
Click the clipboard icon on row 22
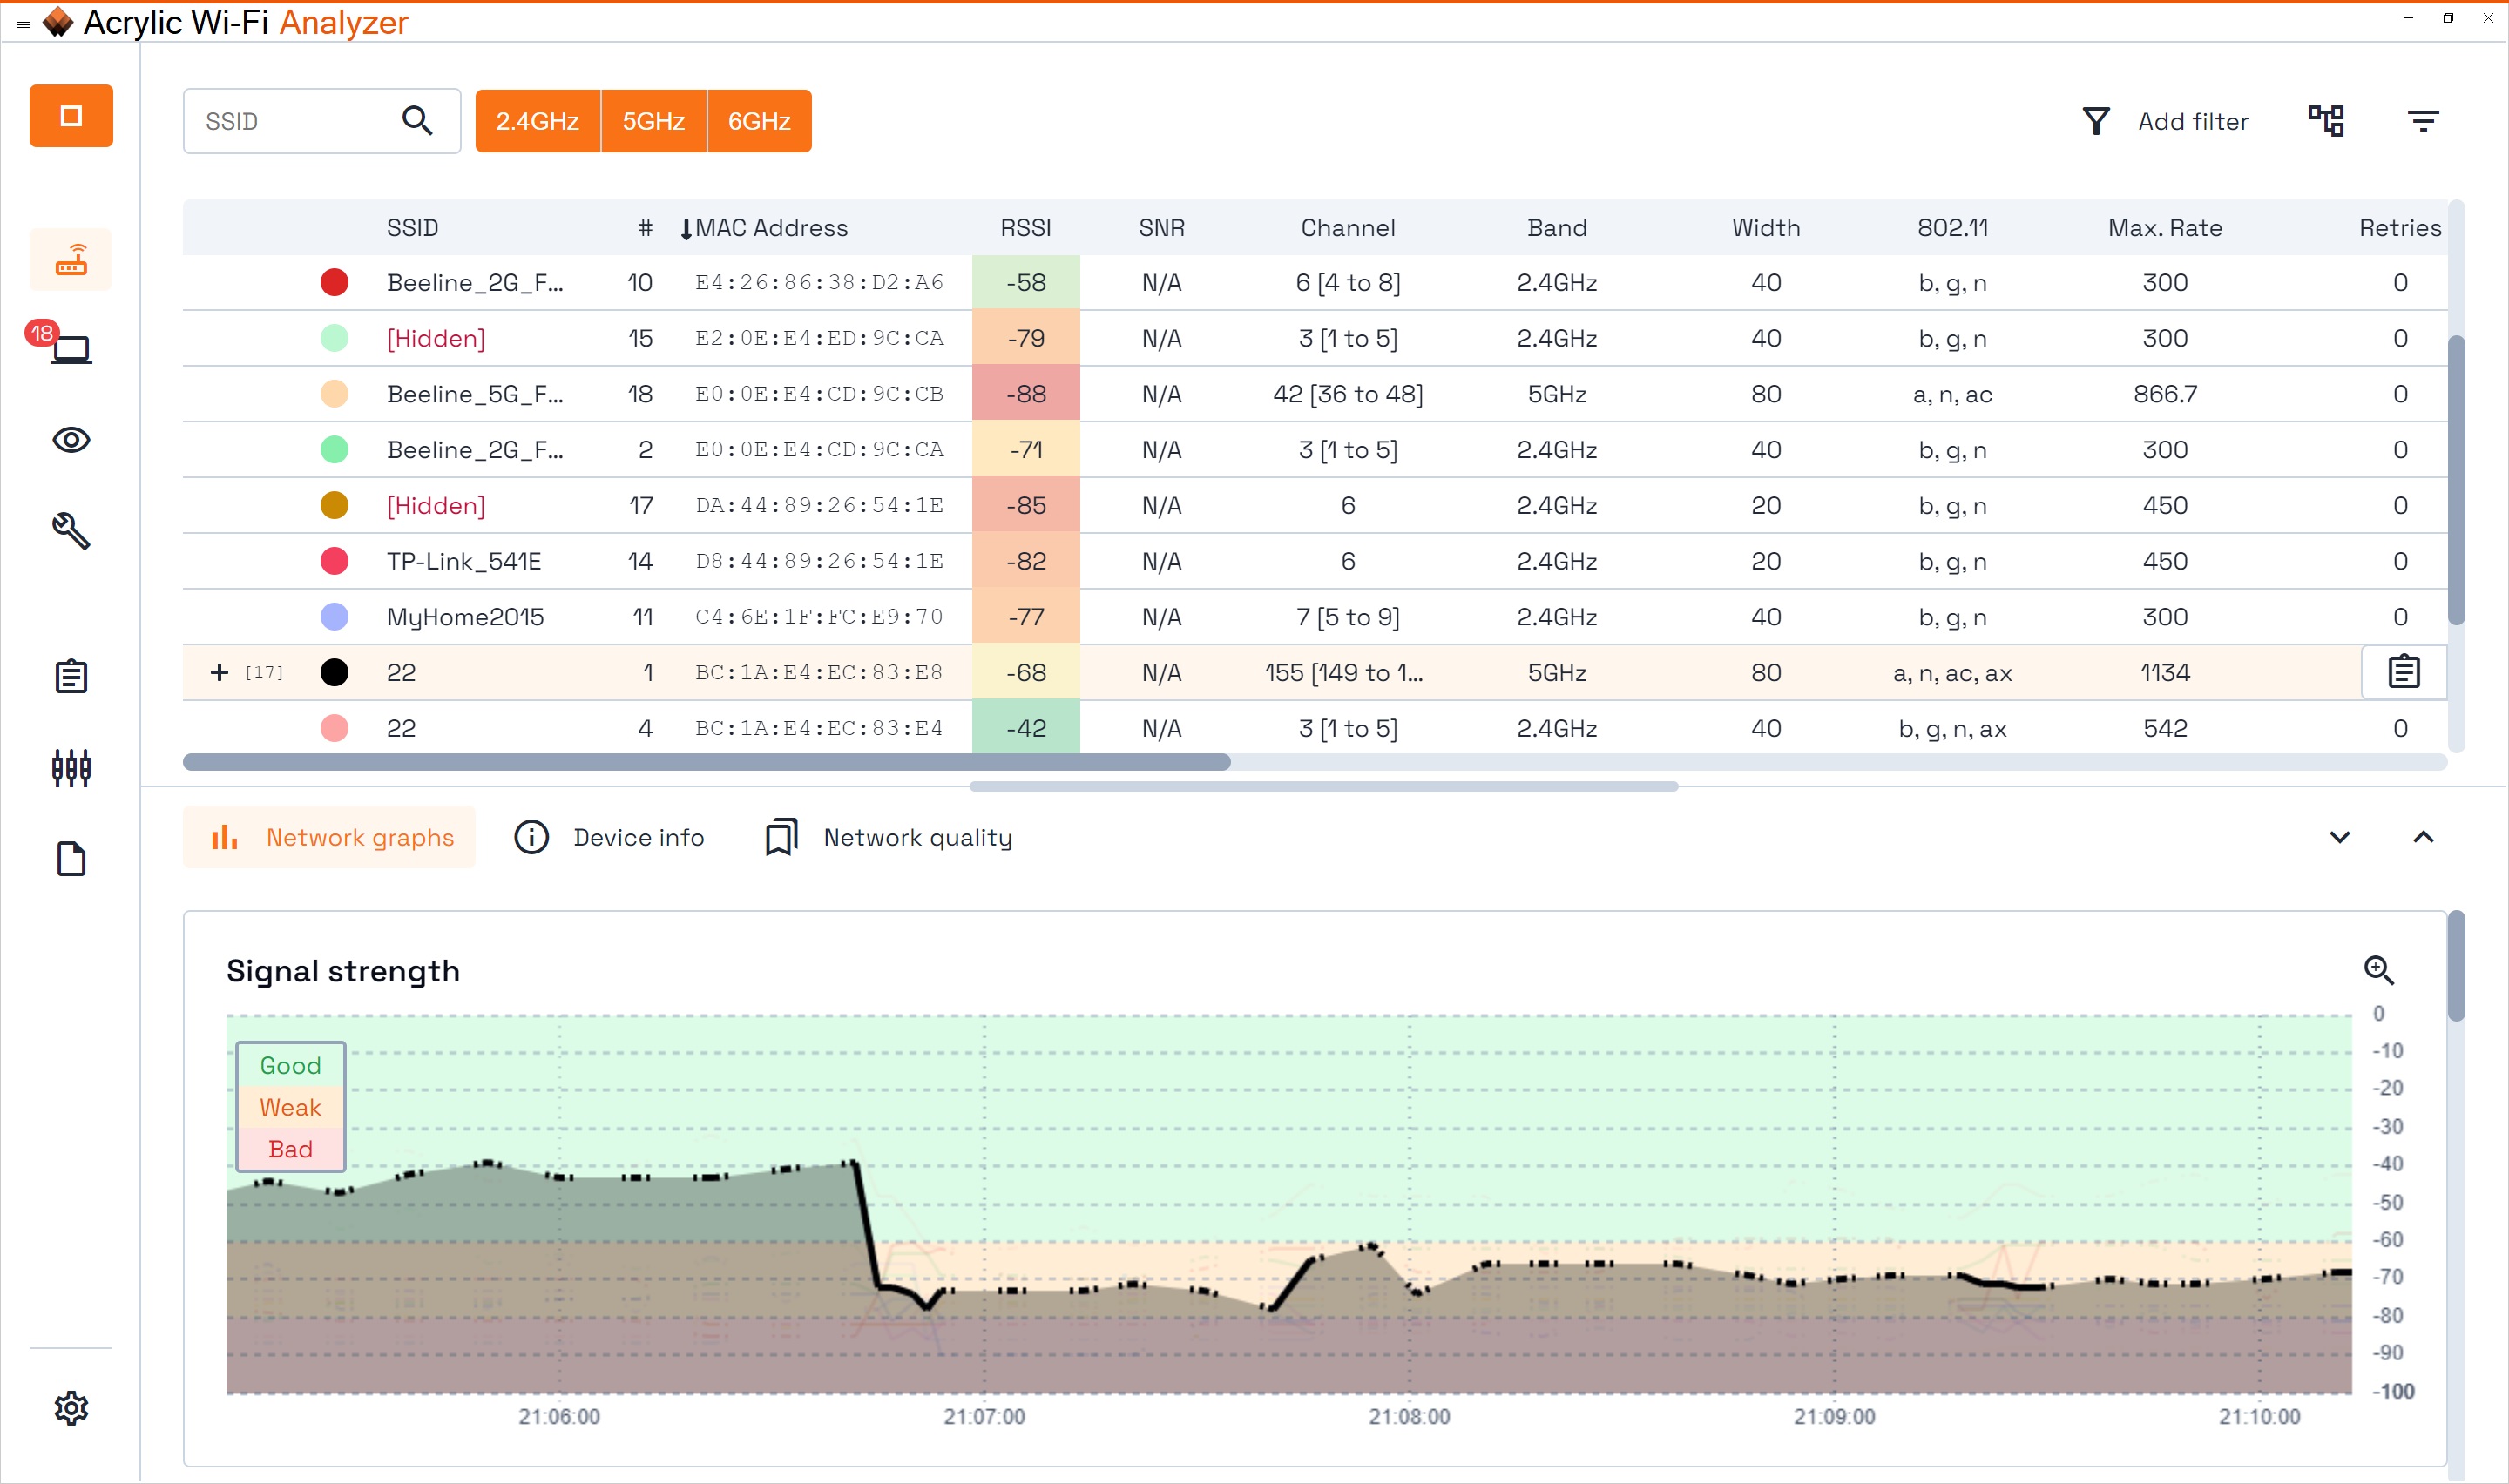click(x=2403, y=672)
